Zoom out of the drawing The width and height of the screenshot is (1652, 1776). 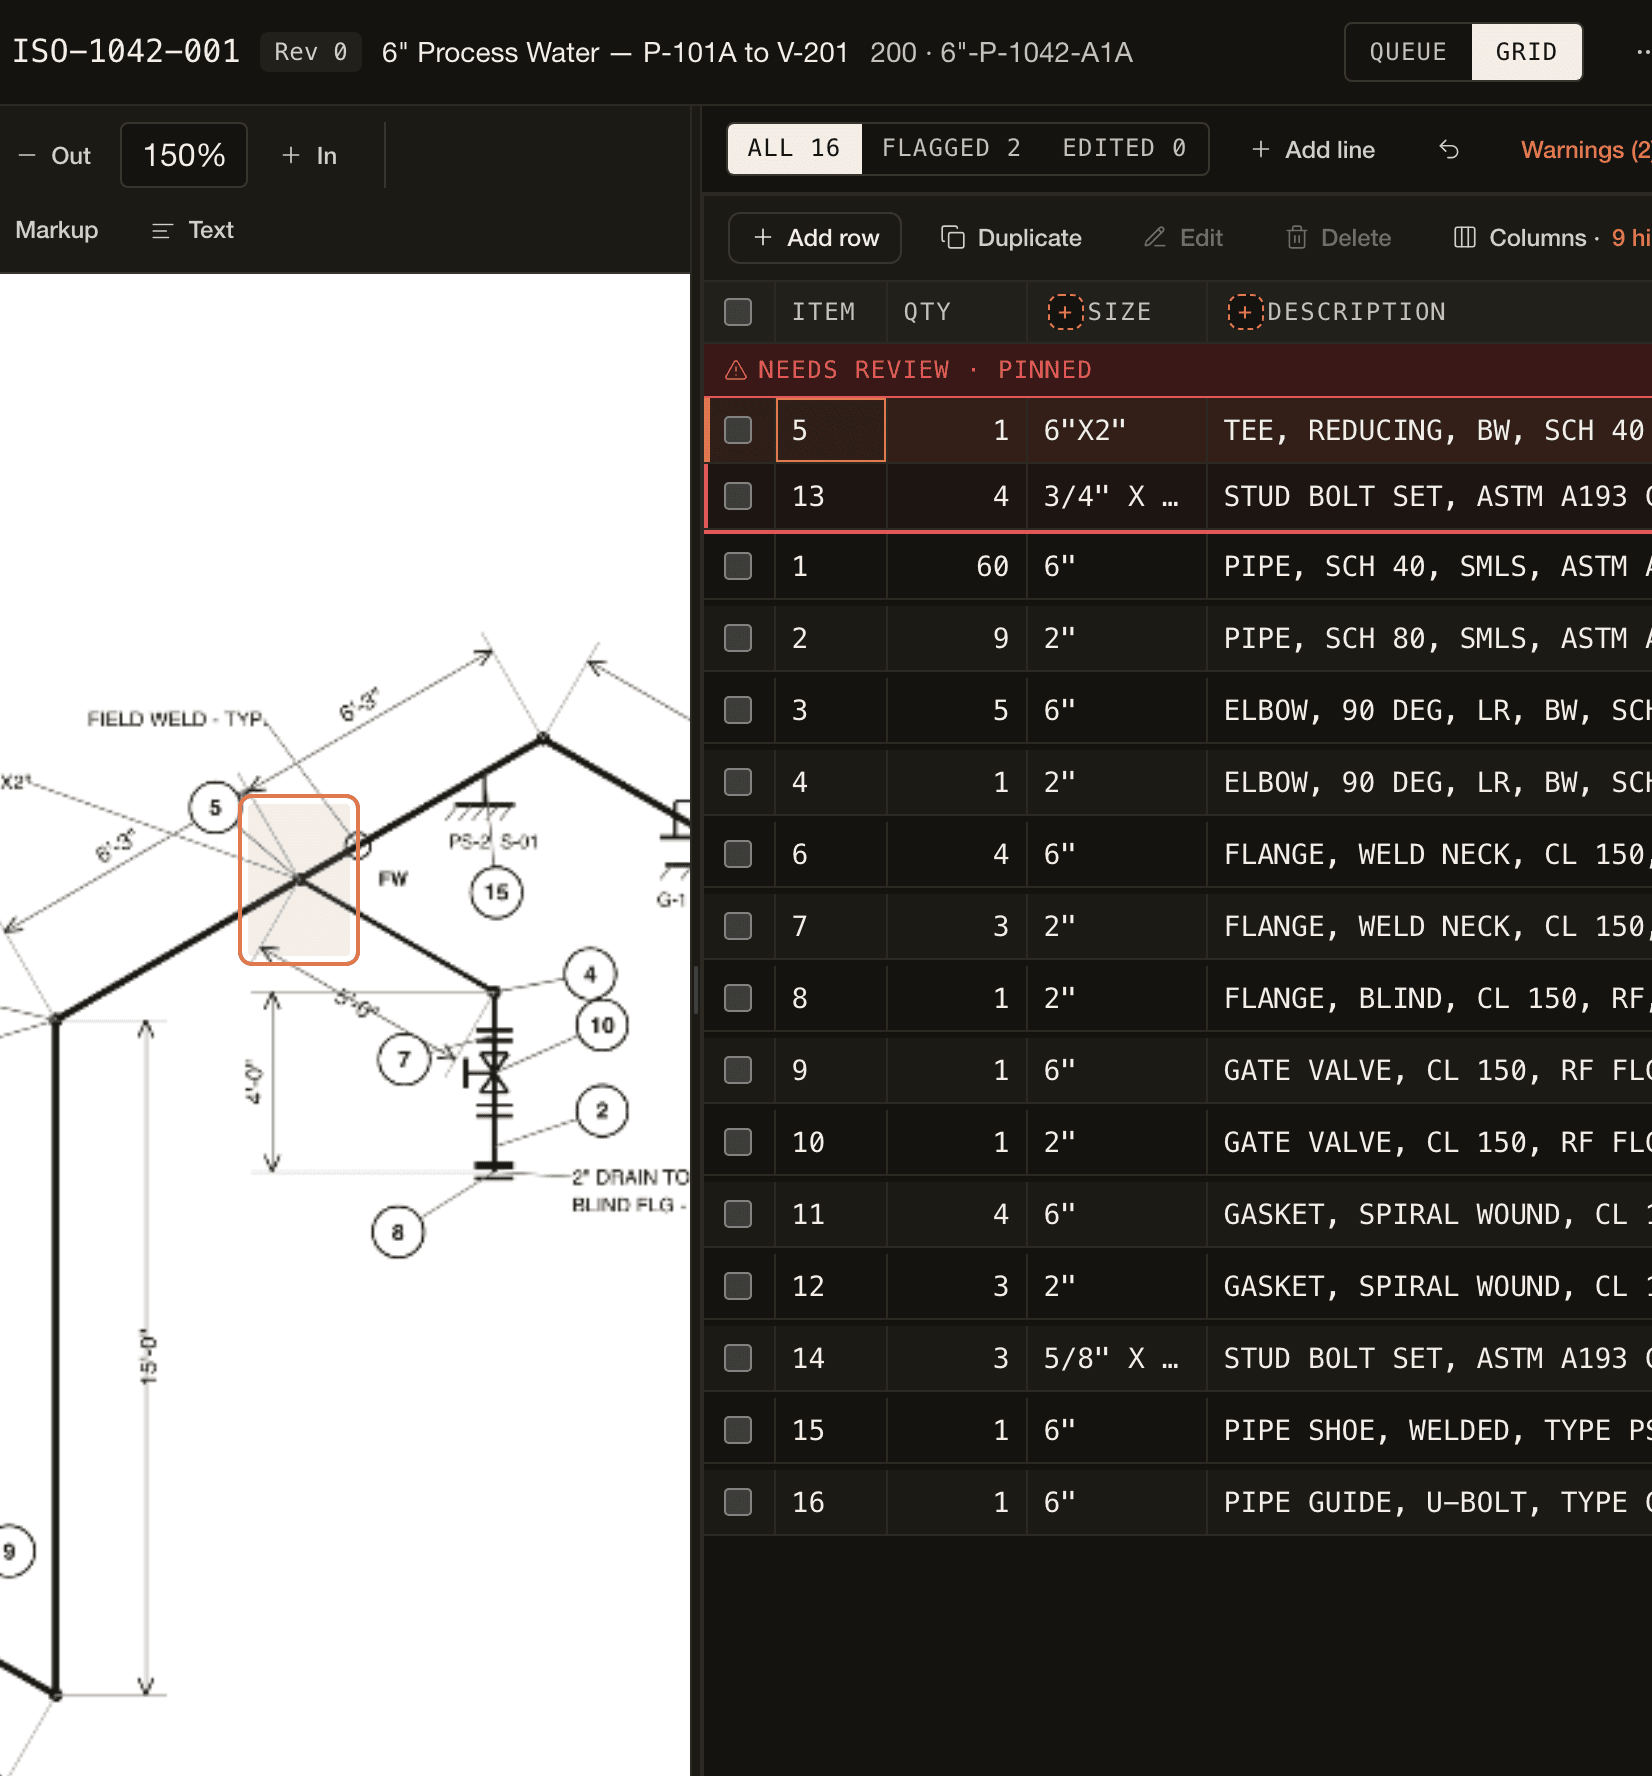point(55,156)
